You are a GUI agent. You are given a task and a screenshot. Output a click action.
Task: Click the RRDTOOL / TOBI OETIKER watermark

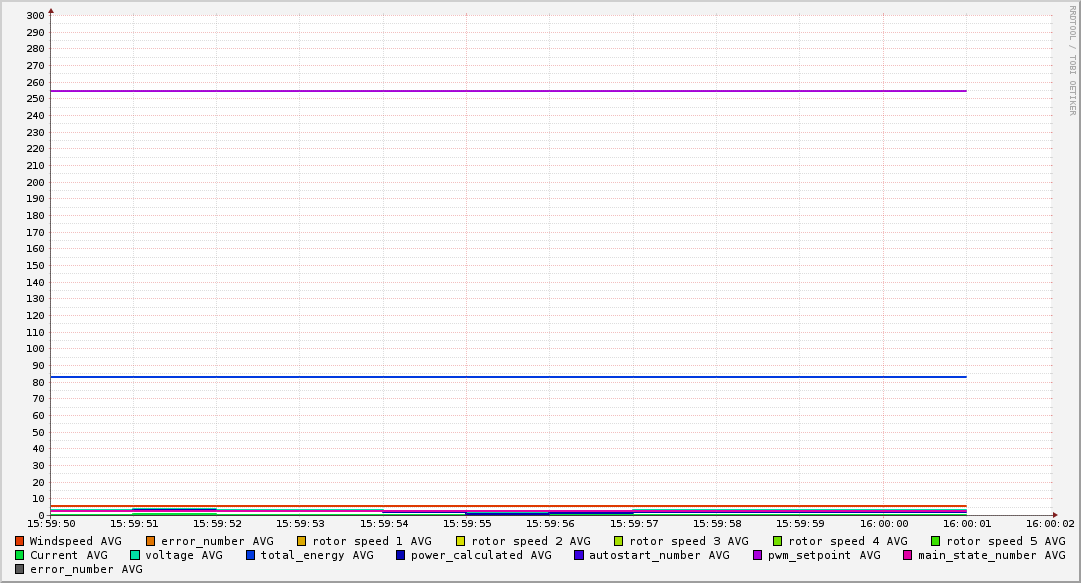[1072, 60]
